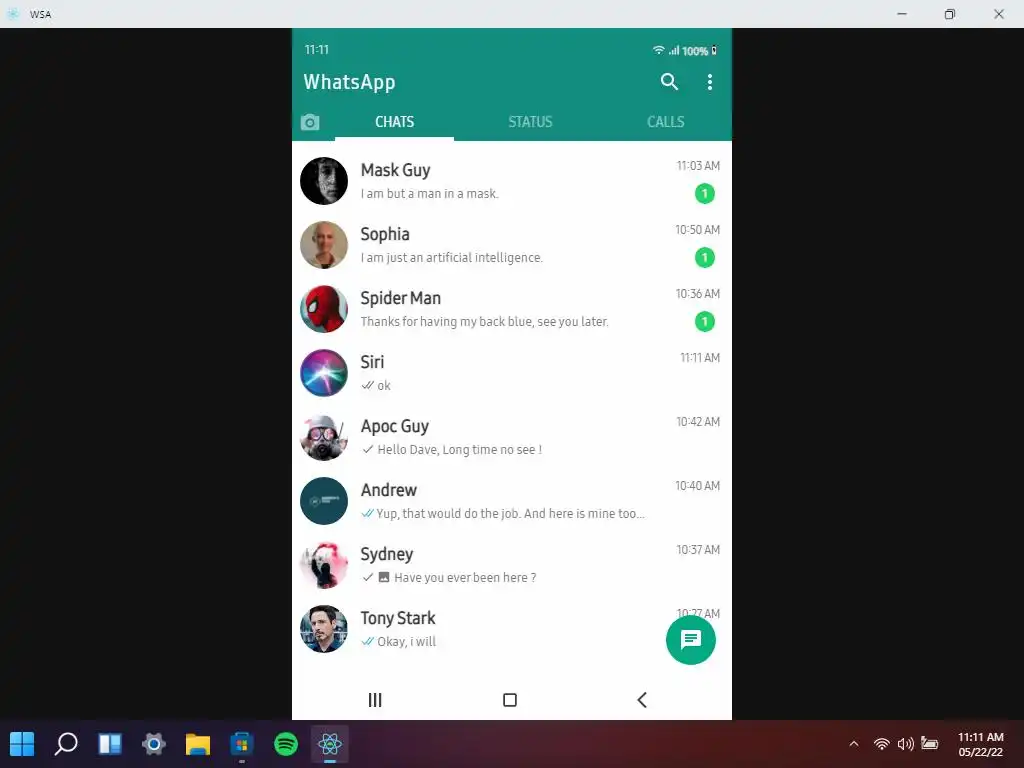Image resolution: width=1024 pixels, height=768 pixels.
Task: Open the taskbar clock and date
Action: (x=980, y=744)
